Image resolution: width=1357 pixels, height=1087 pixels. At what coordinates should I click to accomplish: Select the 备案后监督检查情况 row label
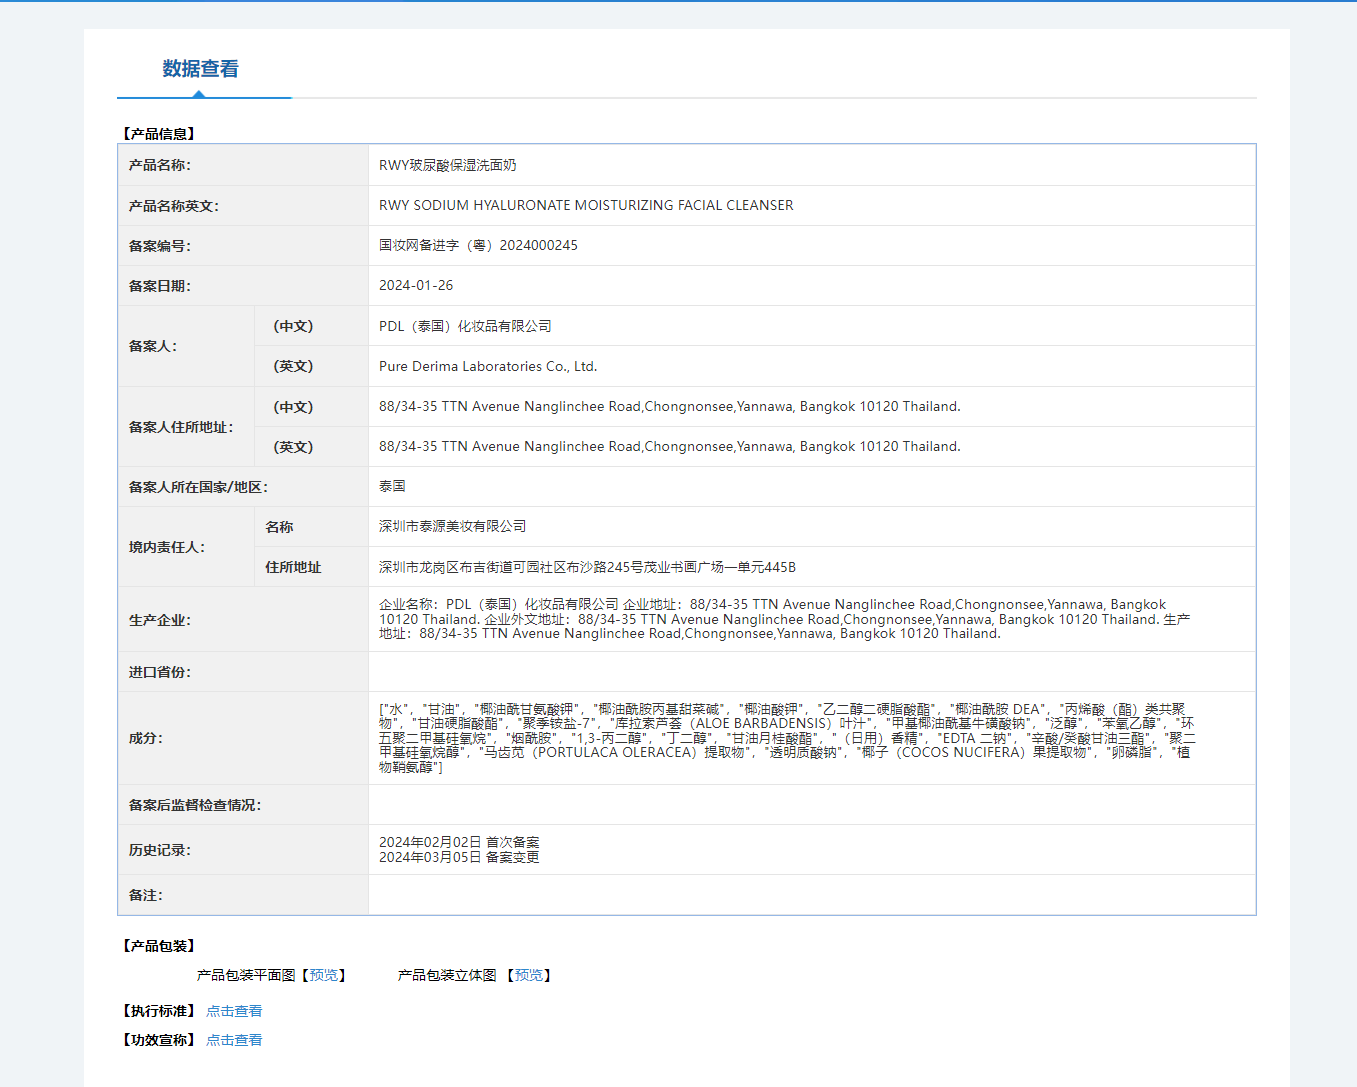click(195, 805)
